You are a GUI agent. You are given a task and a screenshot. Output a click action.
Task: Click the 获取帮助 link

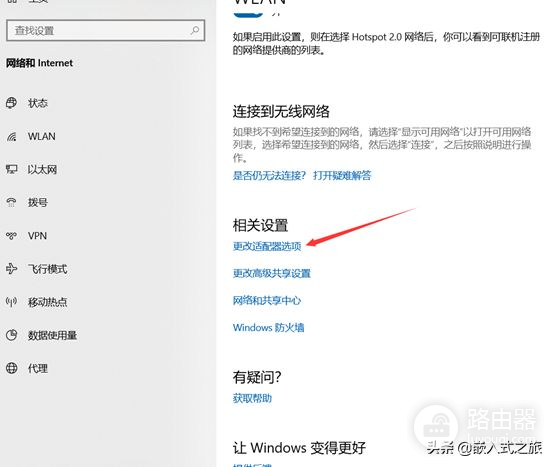tap(252, 398)
